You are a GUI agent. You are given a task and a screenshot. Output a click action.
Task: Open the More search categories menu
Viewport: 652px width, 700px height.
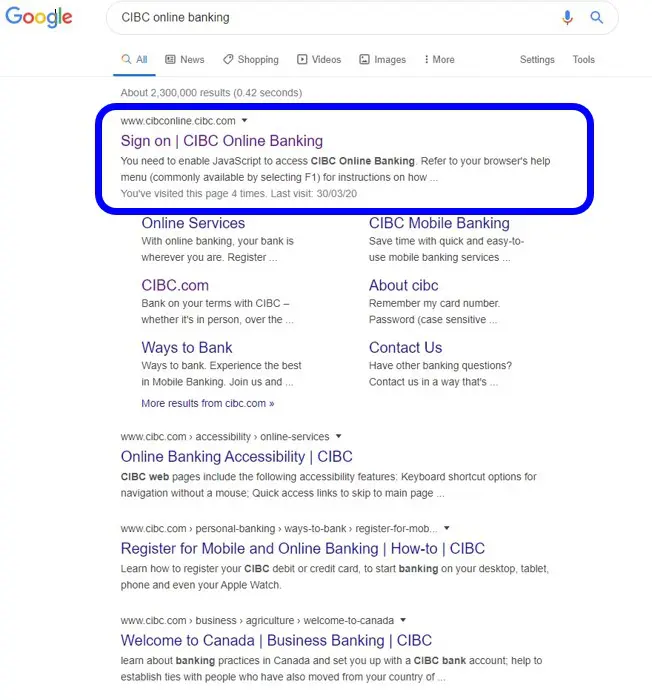(x=439, y=59)
